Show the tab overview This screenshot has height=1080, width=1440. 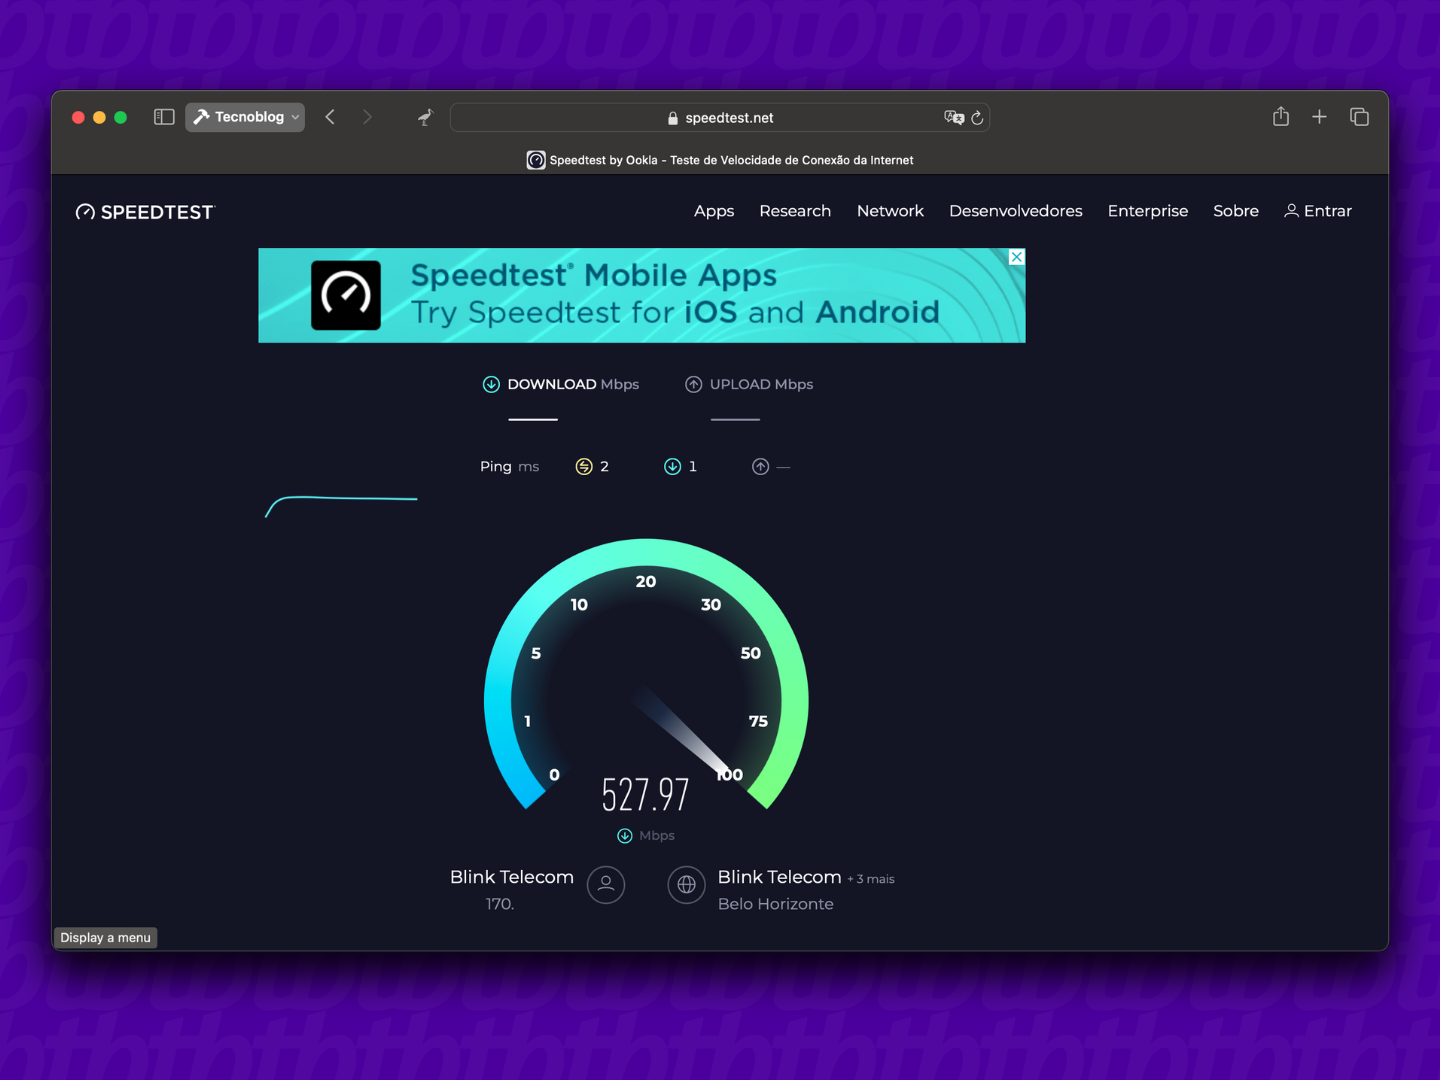tap(1358, 117)
